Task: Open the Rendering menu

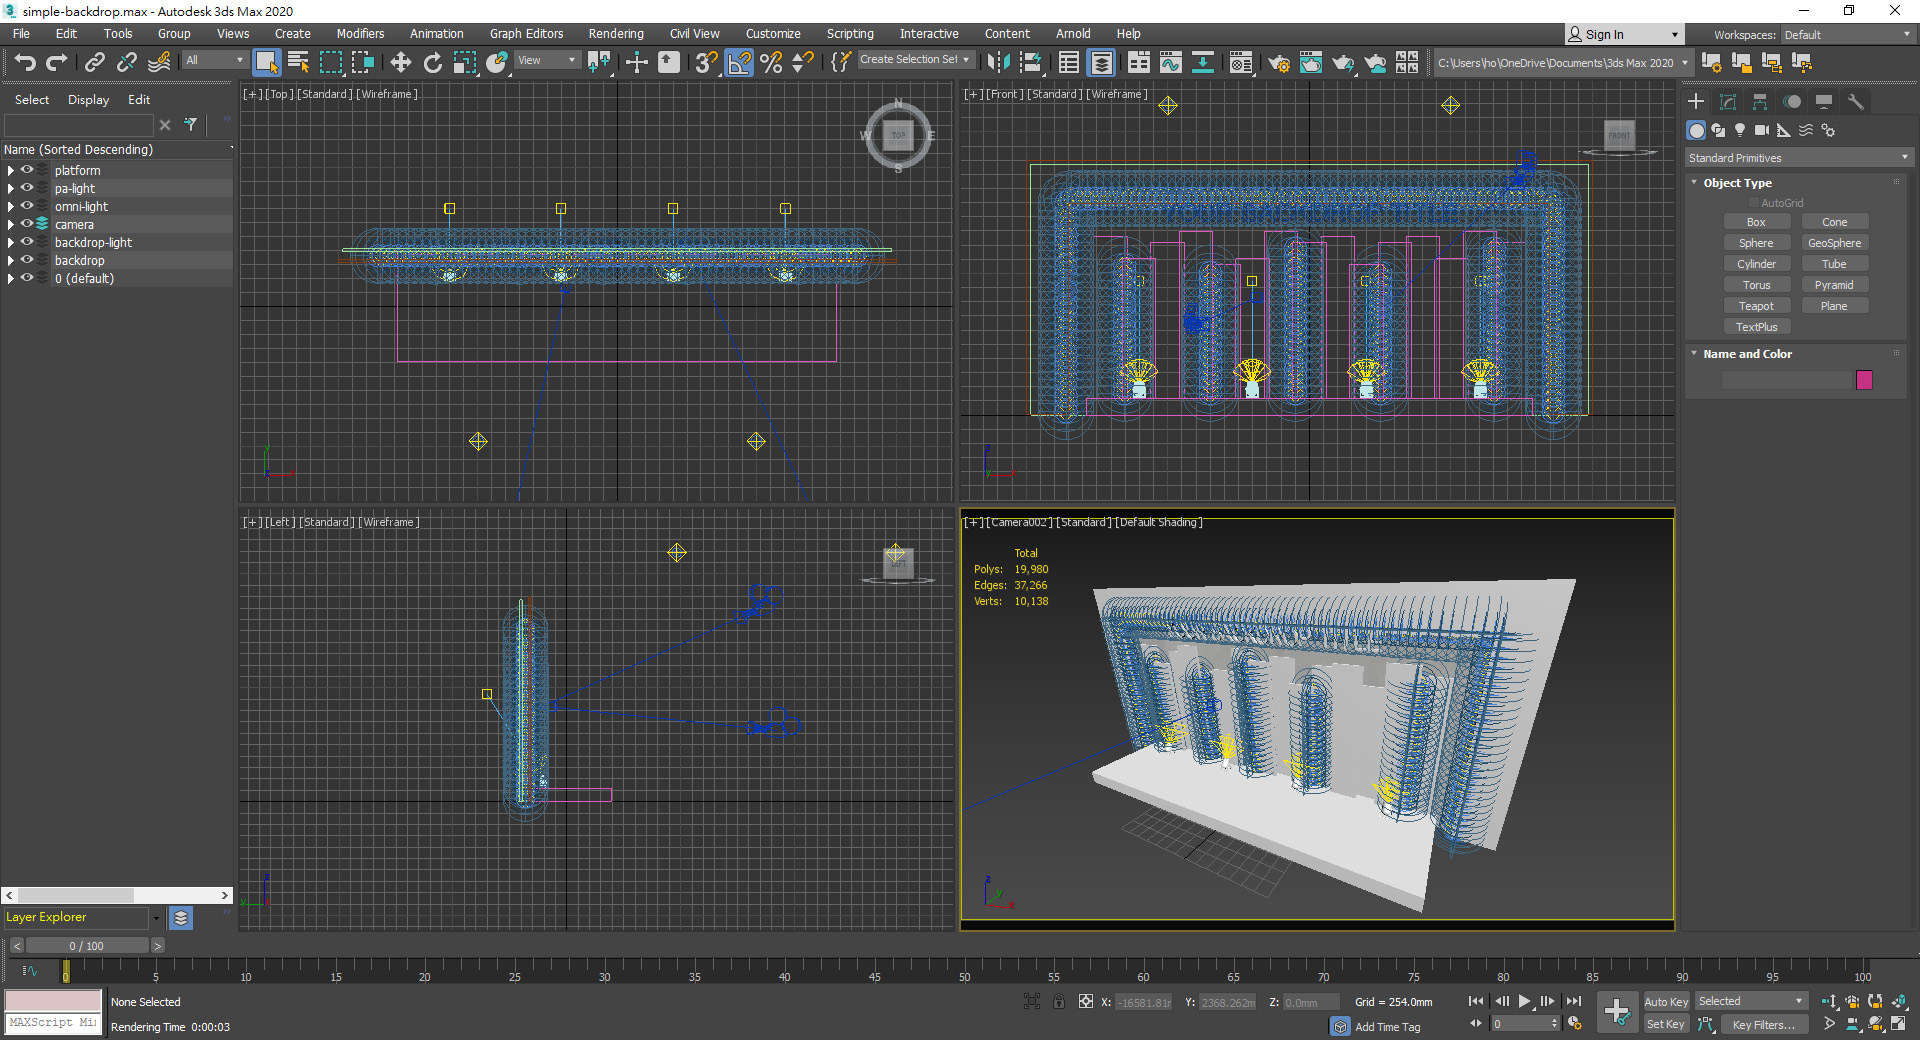Action: pyautogui.click(x=615, y=34)
